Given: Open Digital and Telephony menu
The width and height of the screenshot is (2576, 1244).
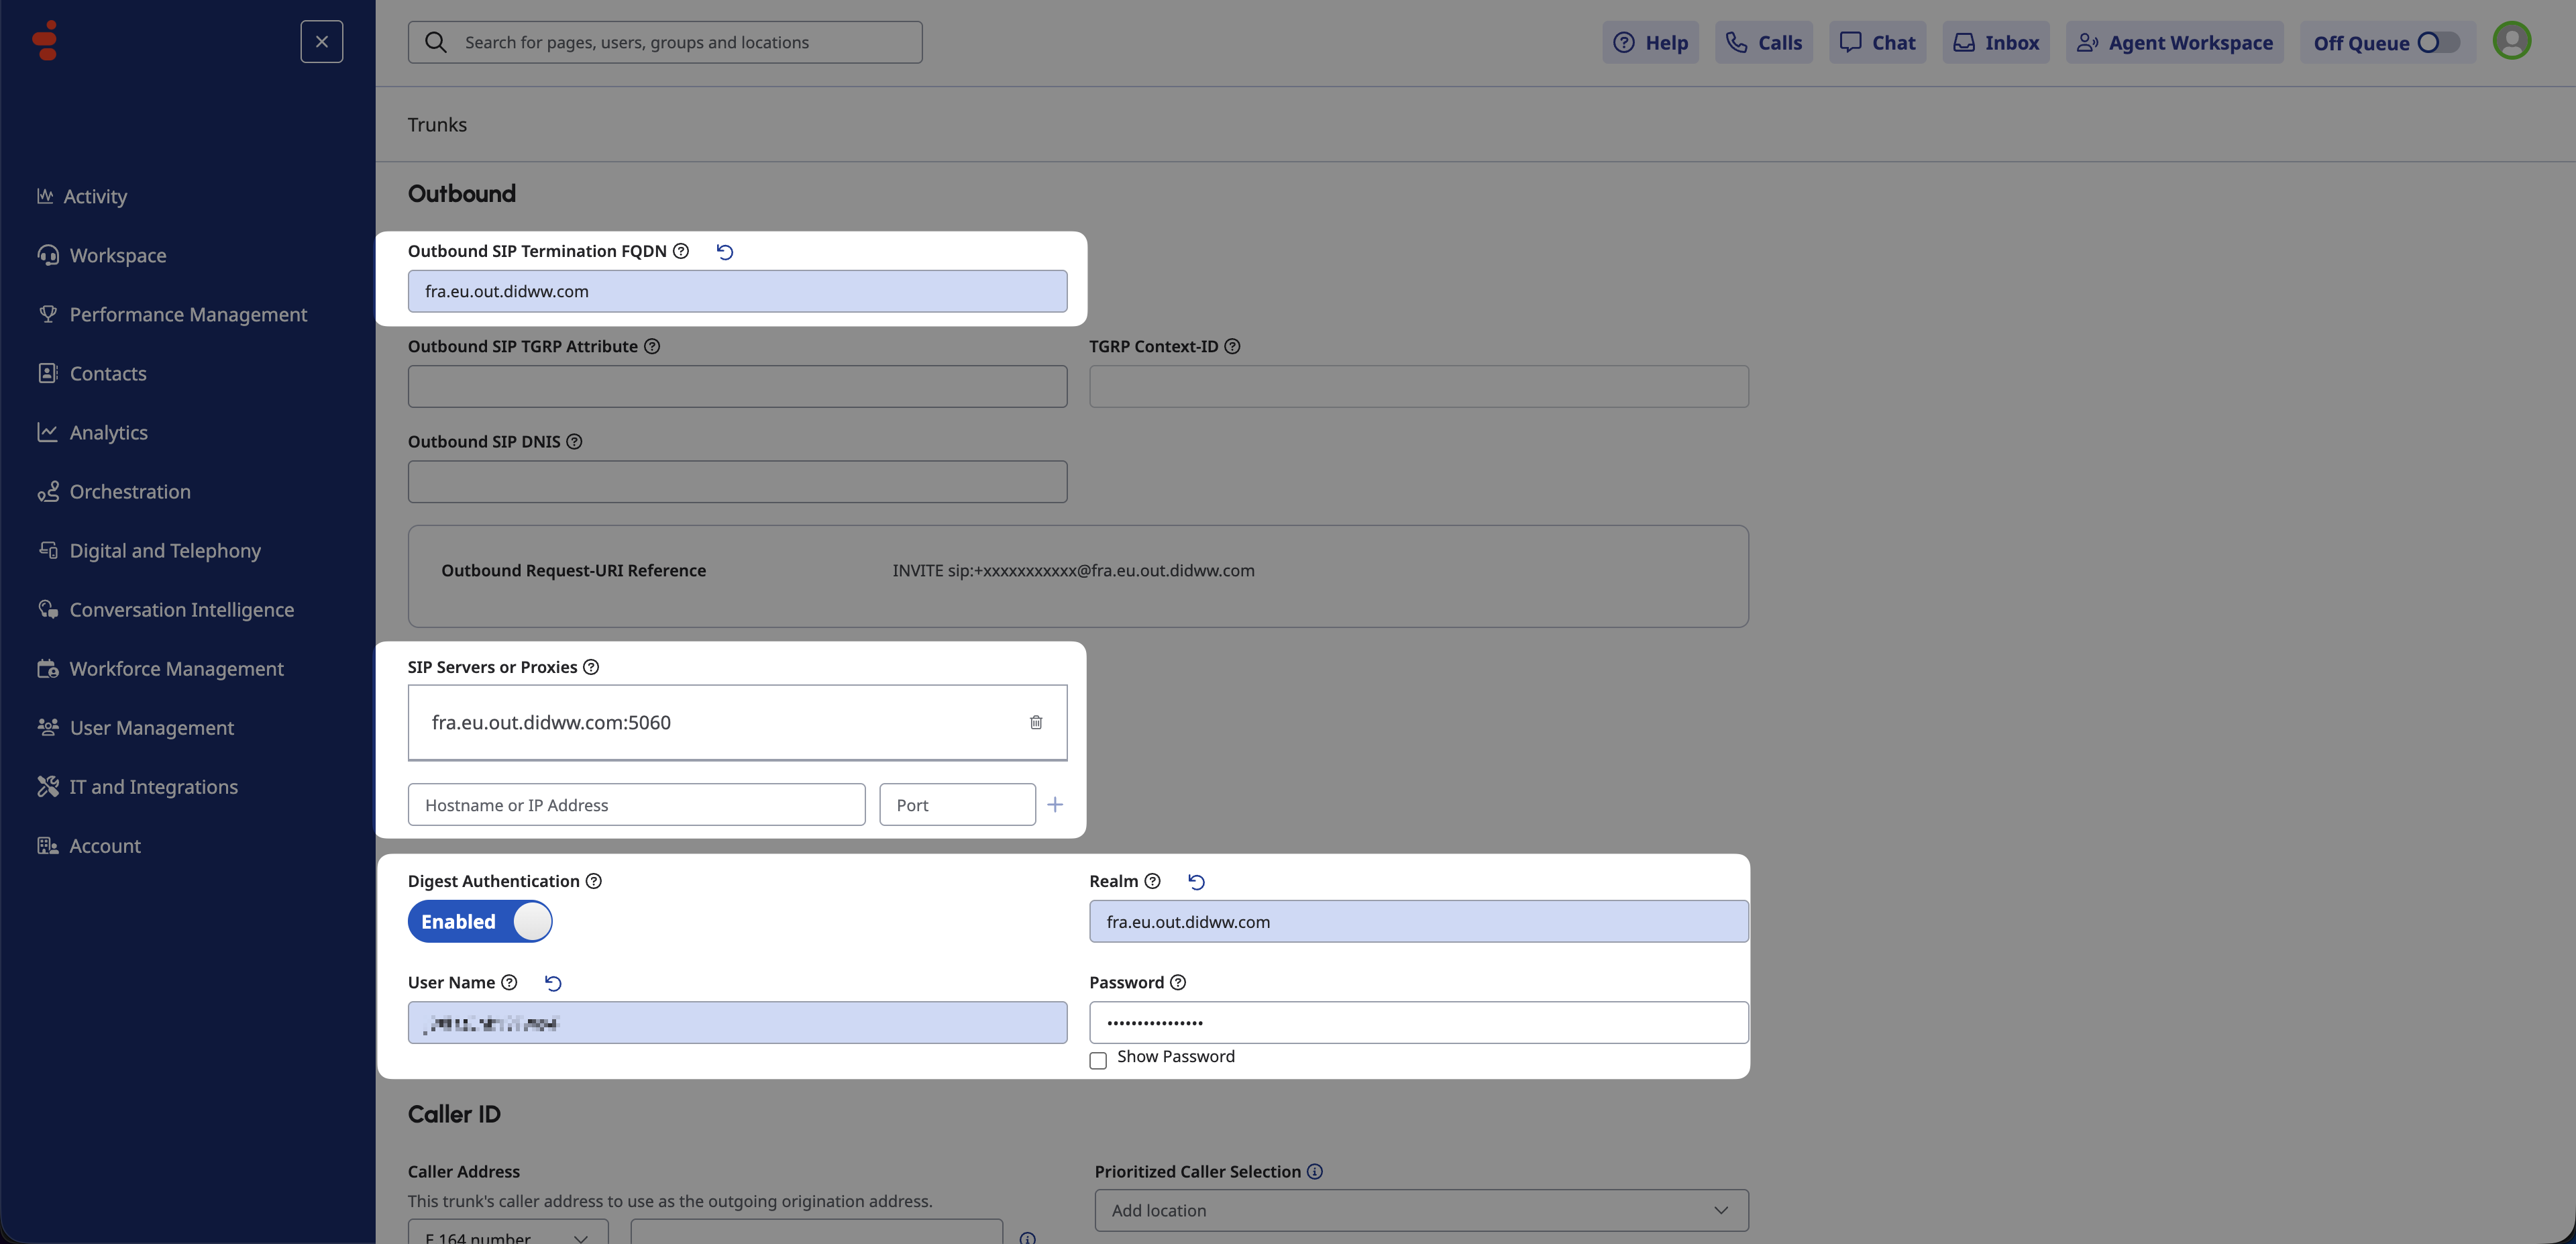Looking at the screenshot, I should 165,551.
